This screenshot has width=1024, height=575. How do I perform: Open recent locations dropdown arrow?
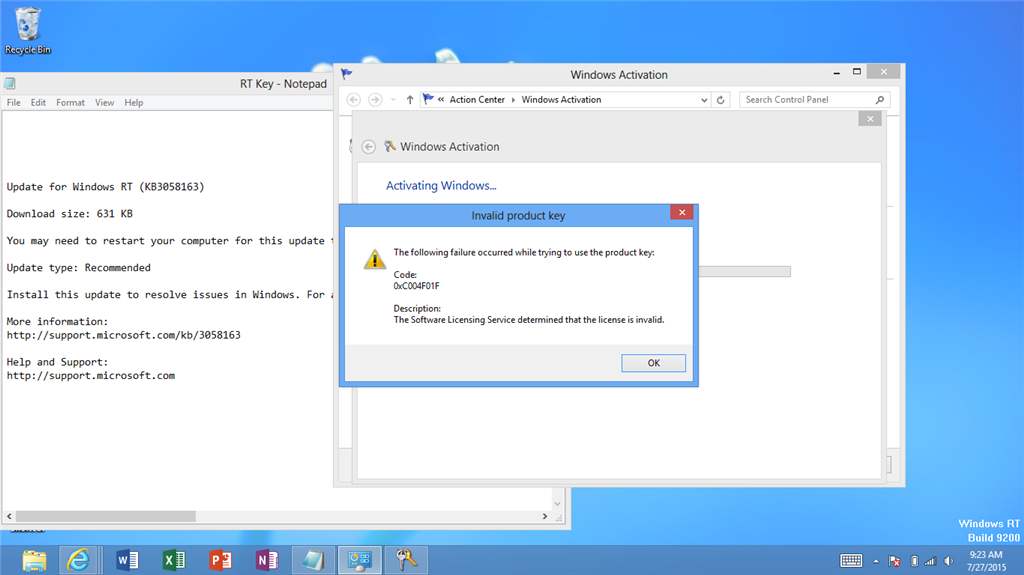click(393, 100)
